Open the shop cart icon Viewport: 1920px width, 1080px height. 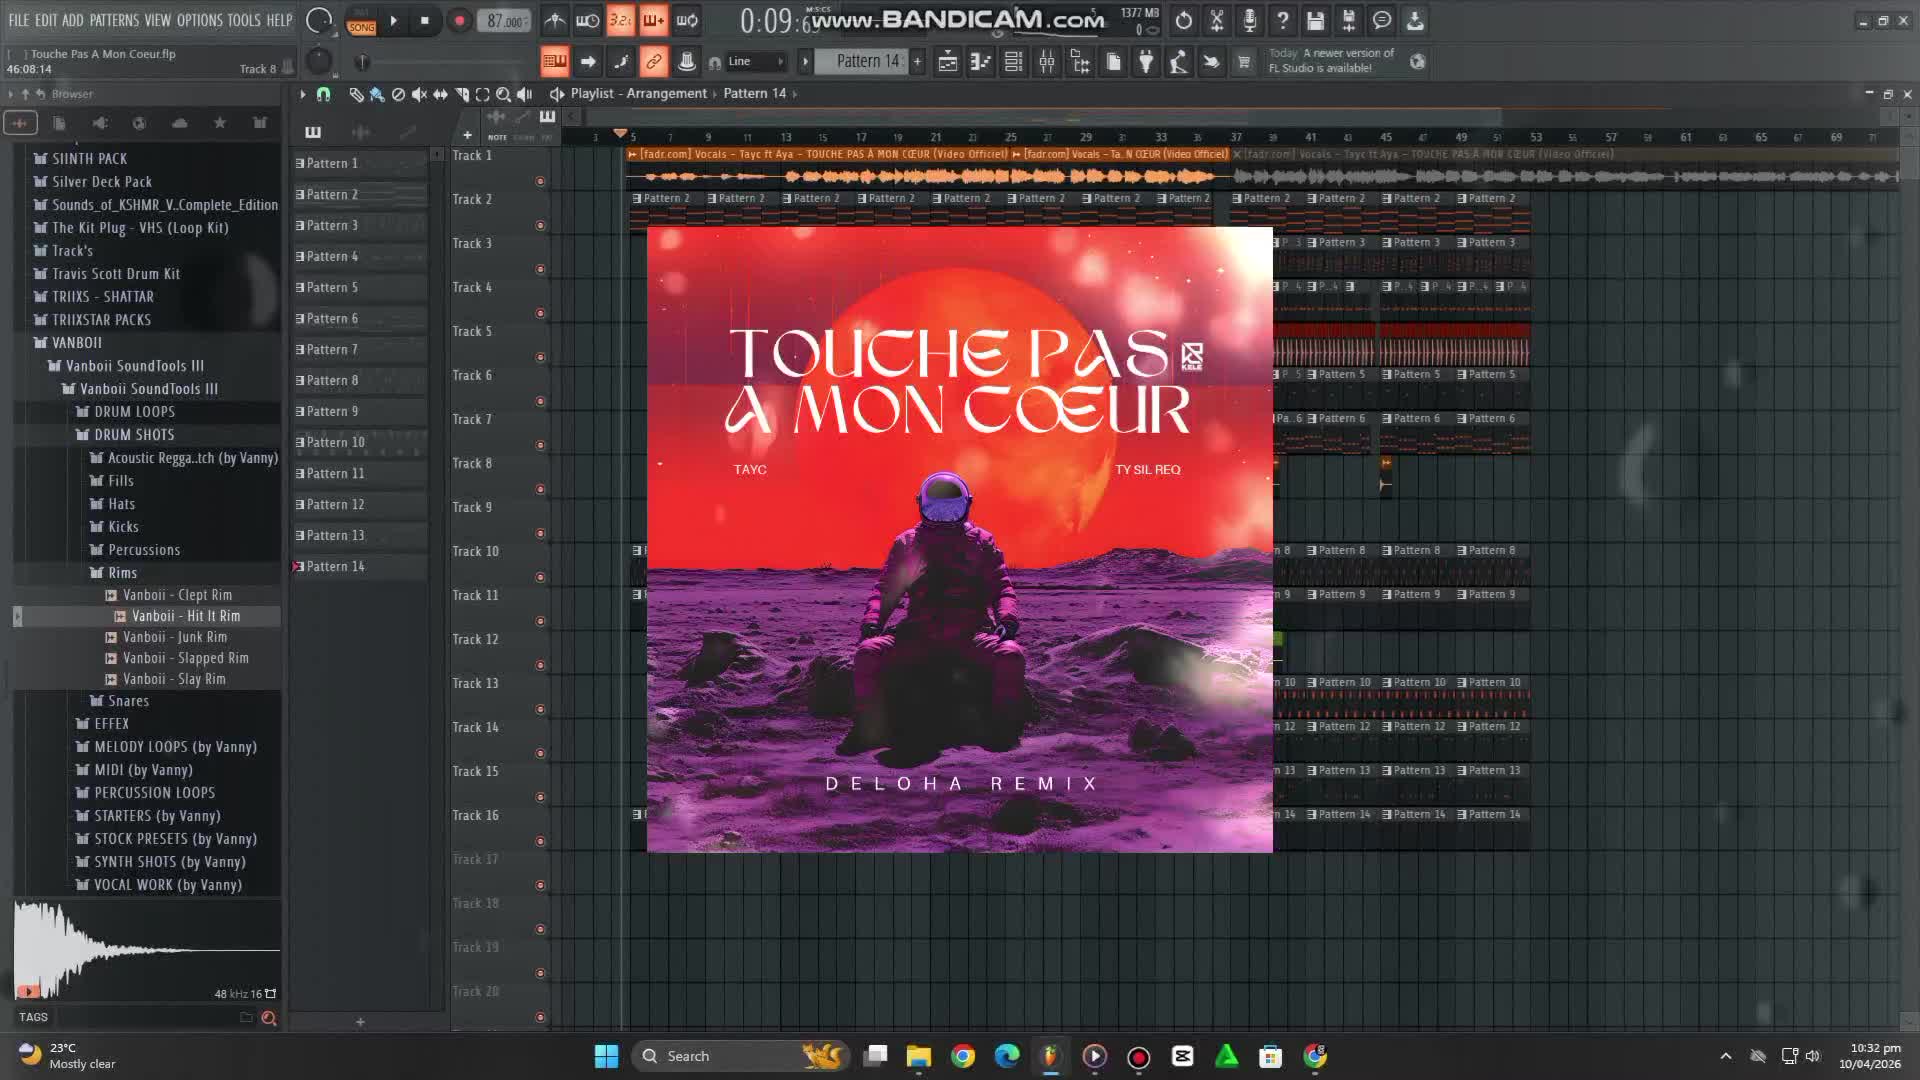pyautogui.click(x=1244, y=62)
